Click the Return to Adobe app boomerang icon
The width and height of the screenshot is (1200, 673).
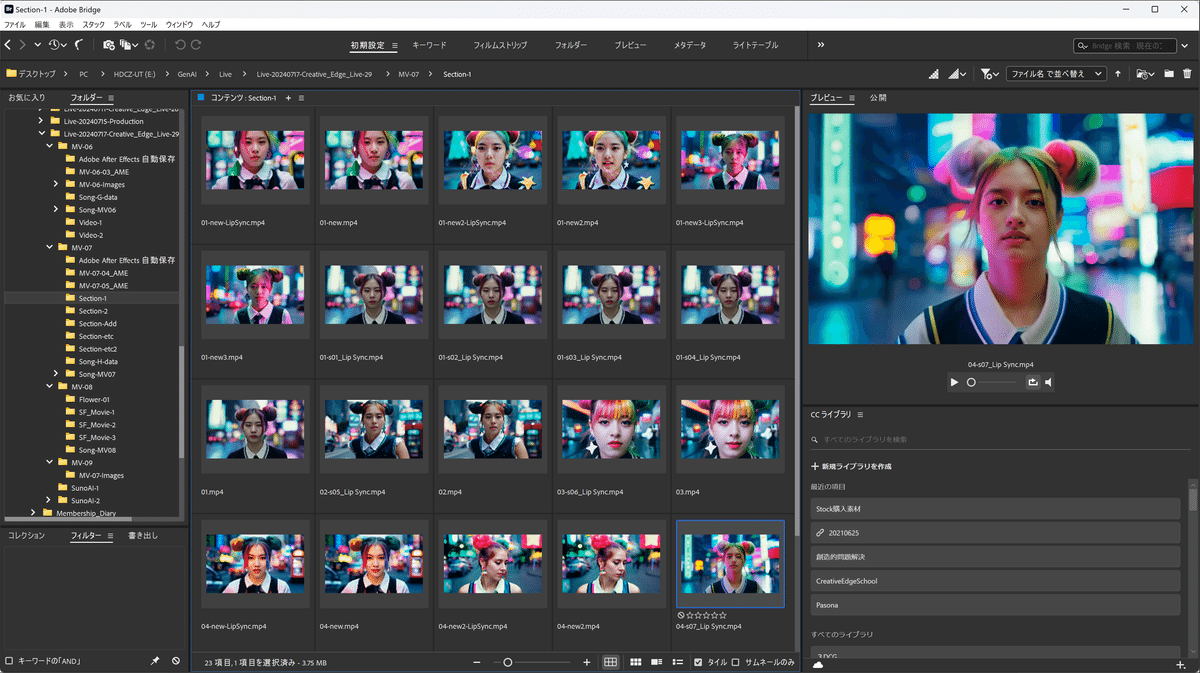(78, 45)
